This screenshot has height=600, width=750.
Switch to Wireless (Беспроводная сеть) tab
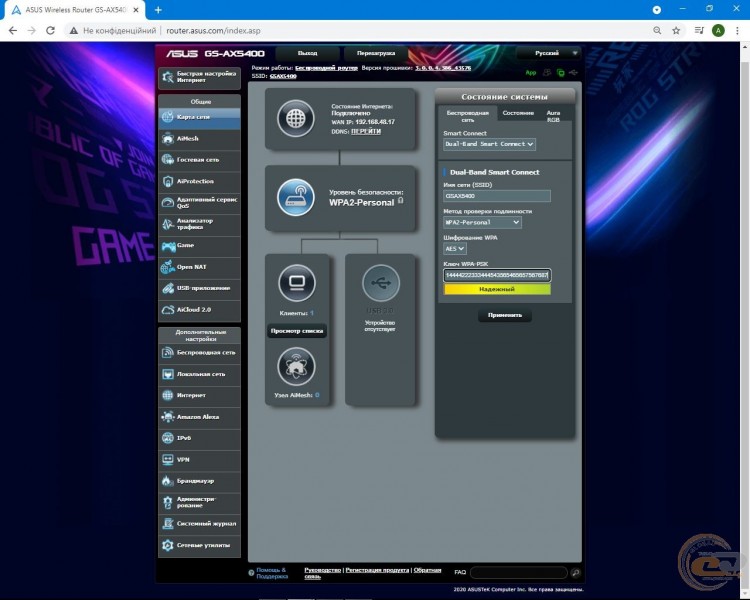pos(467,116)
